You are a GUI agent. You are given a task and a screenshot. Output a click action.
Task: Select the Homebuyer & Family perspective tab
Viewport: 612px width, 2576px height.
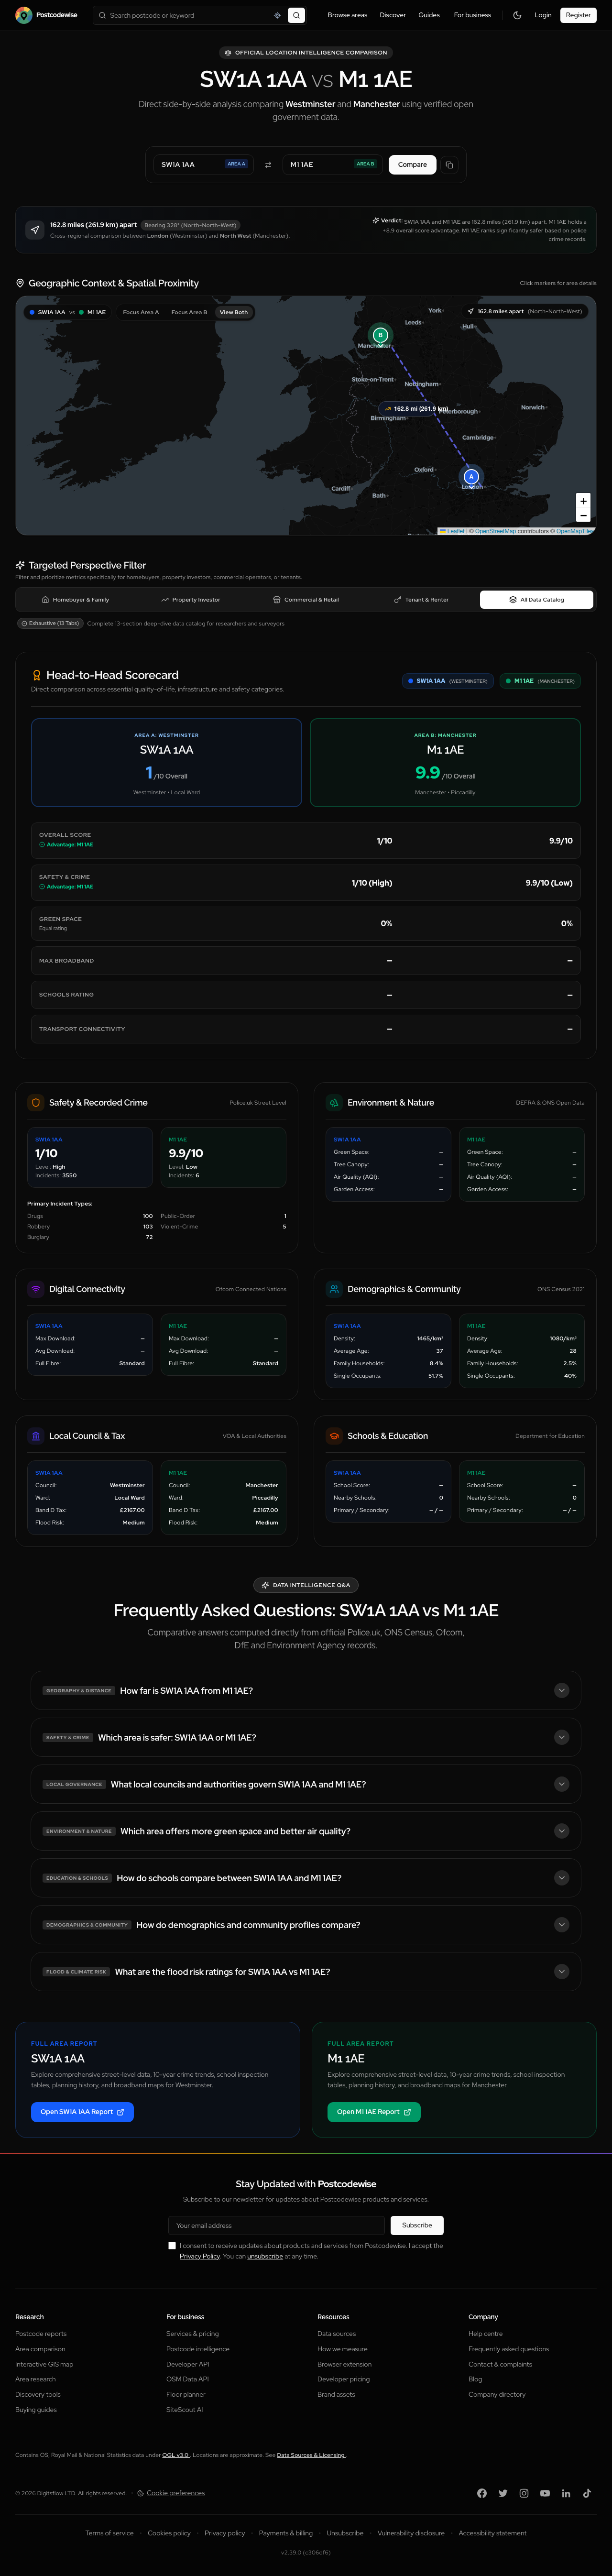75,600
